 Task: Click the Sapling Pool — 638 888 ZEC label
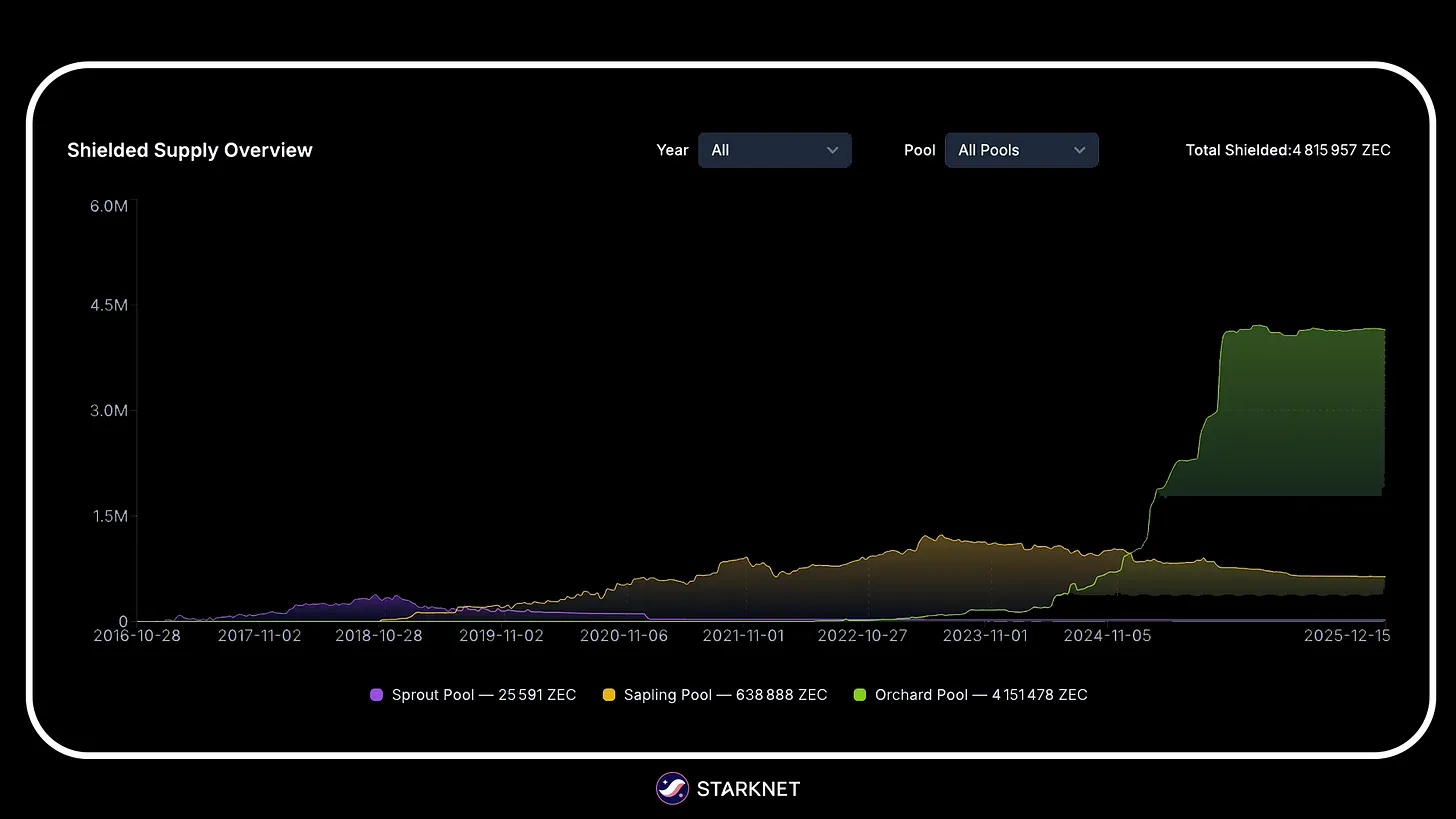click(726, 694)
